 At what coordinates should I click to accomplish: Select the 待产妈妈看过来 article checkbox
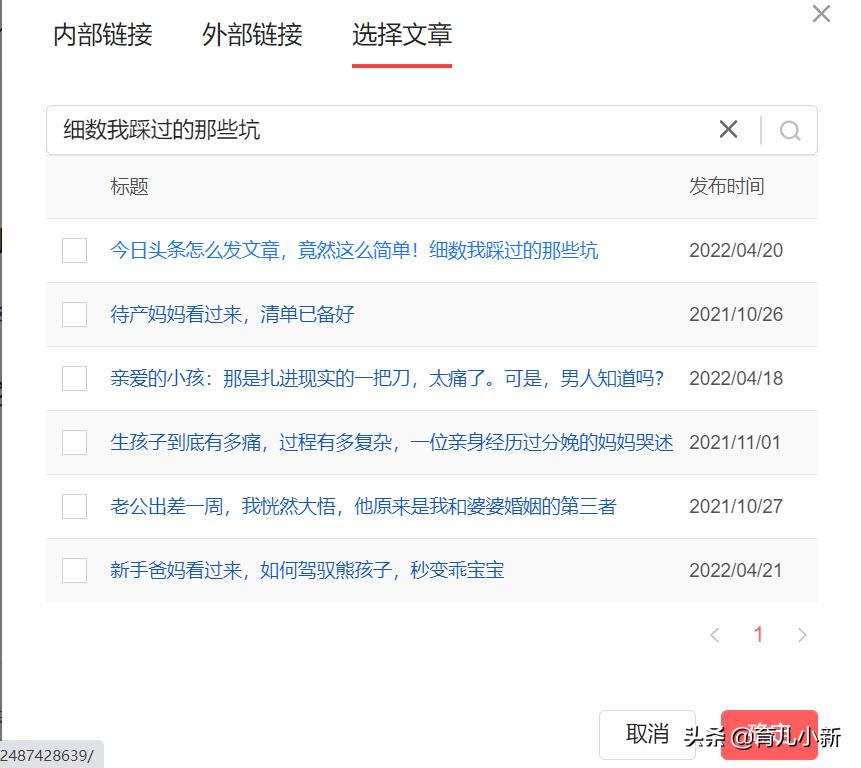[x=74, y=314]
